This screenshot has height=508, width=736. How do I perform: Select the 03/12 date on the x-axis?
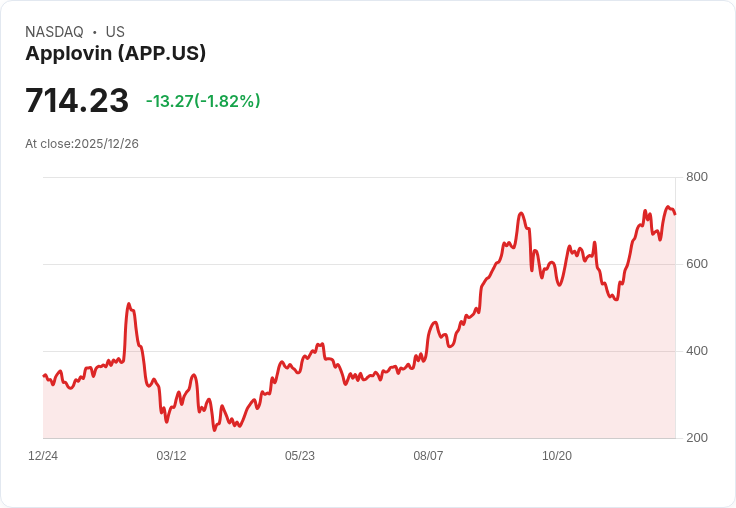click(171, 456)
